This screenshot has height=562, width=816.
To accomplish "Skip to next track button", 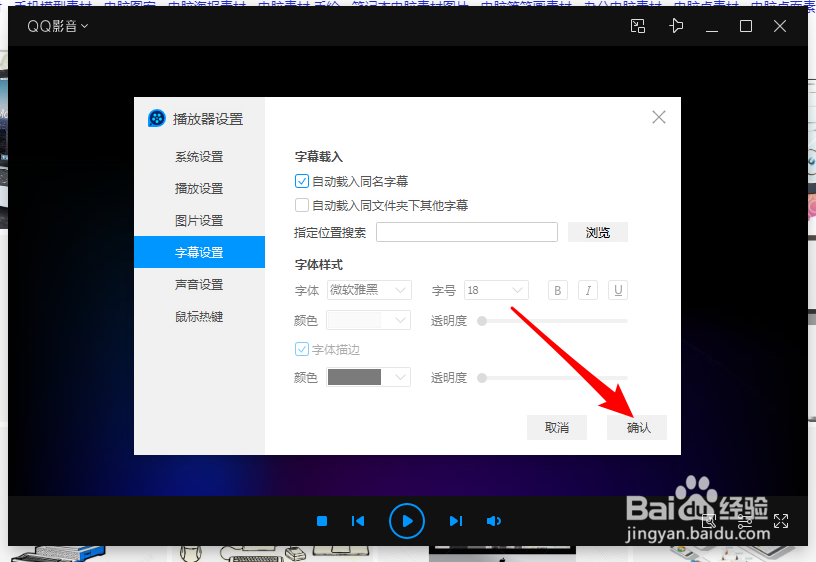I will point(456,521).
